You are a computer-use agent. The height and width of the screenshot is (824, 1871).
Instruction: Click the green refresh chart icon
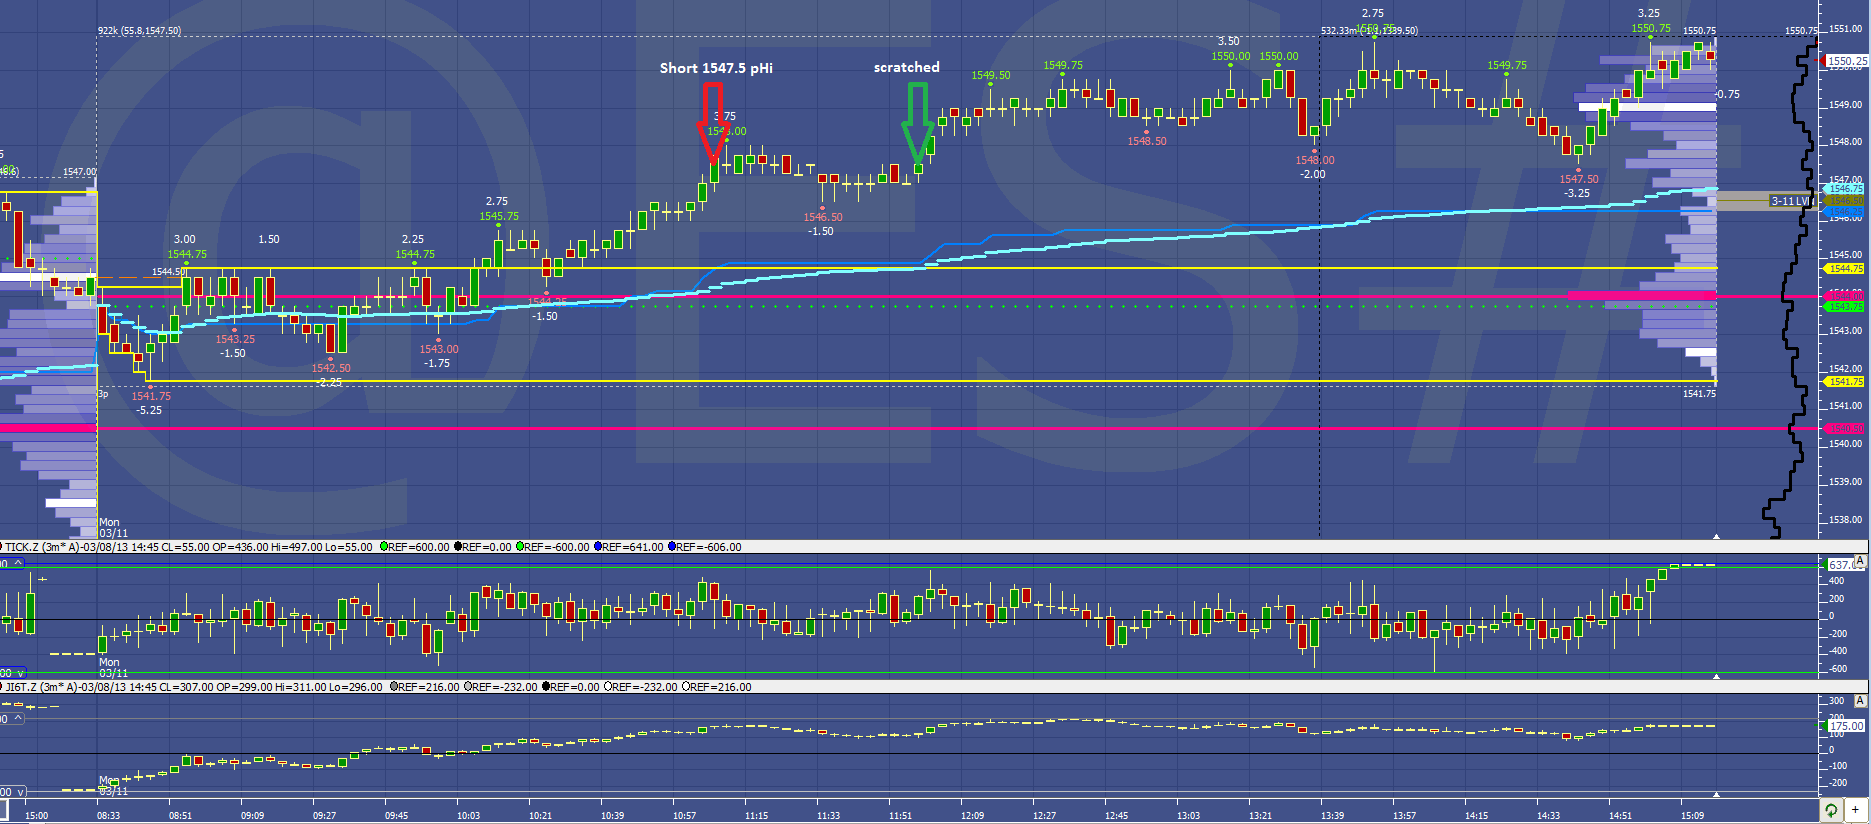[1830, 810]
